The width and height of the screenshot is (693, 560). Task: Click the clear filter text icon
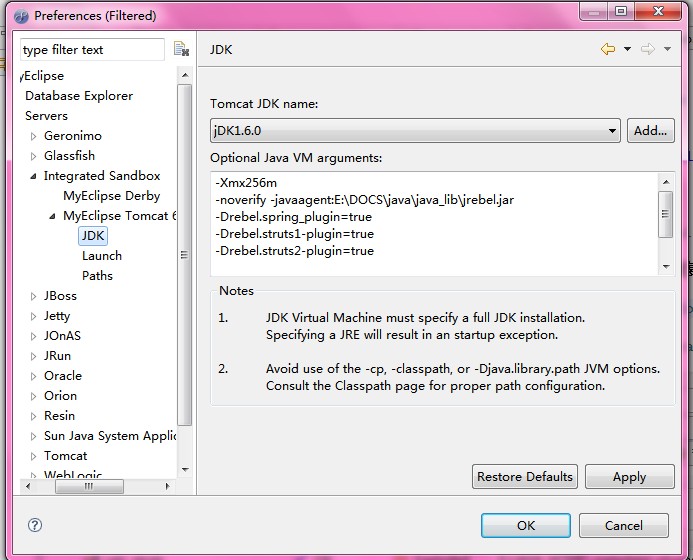tap(181, 49)
